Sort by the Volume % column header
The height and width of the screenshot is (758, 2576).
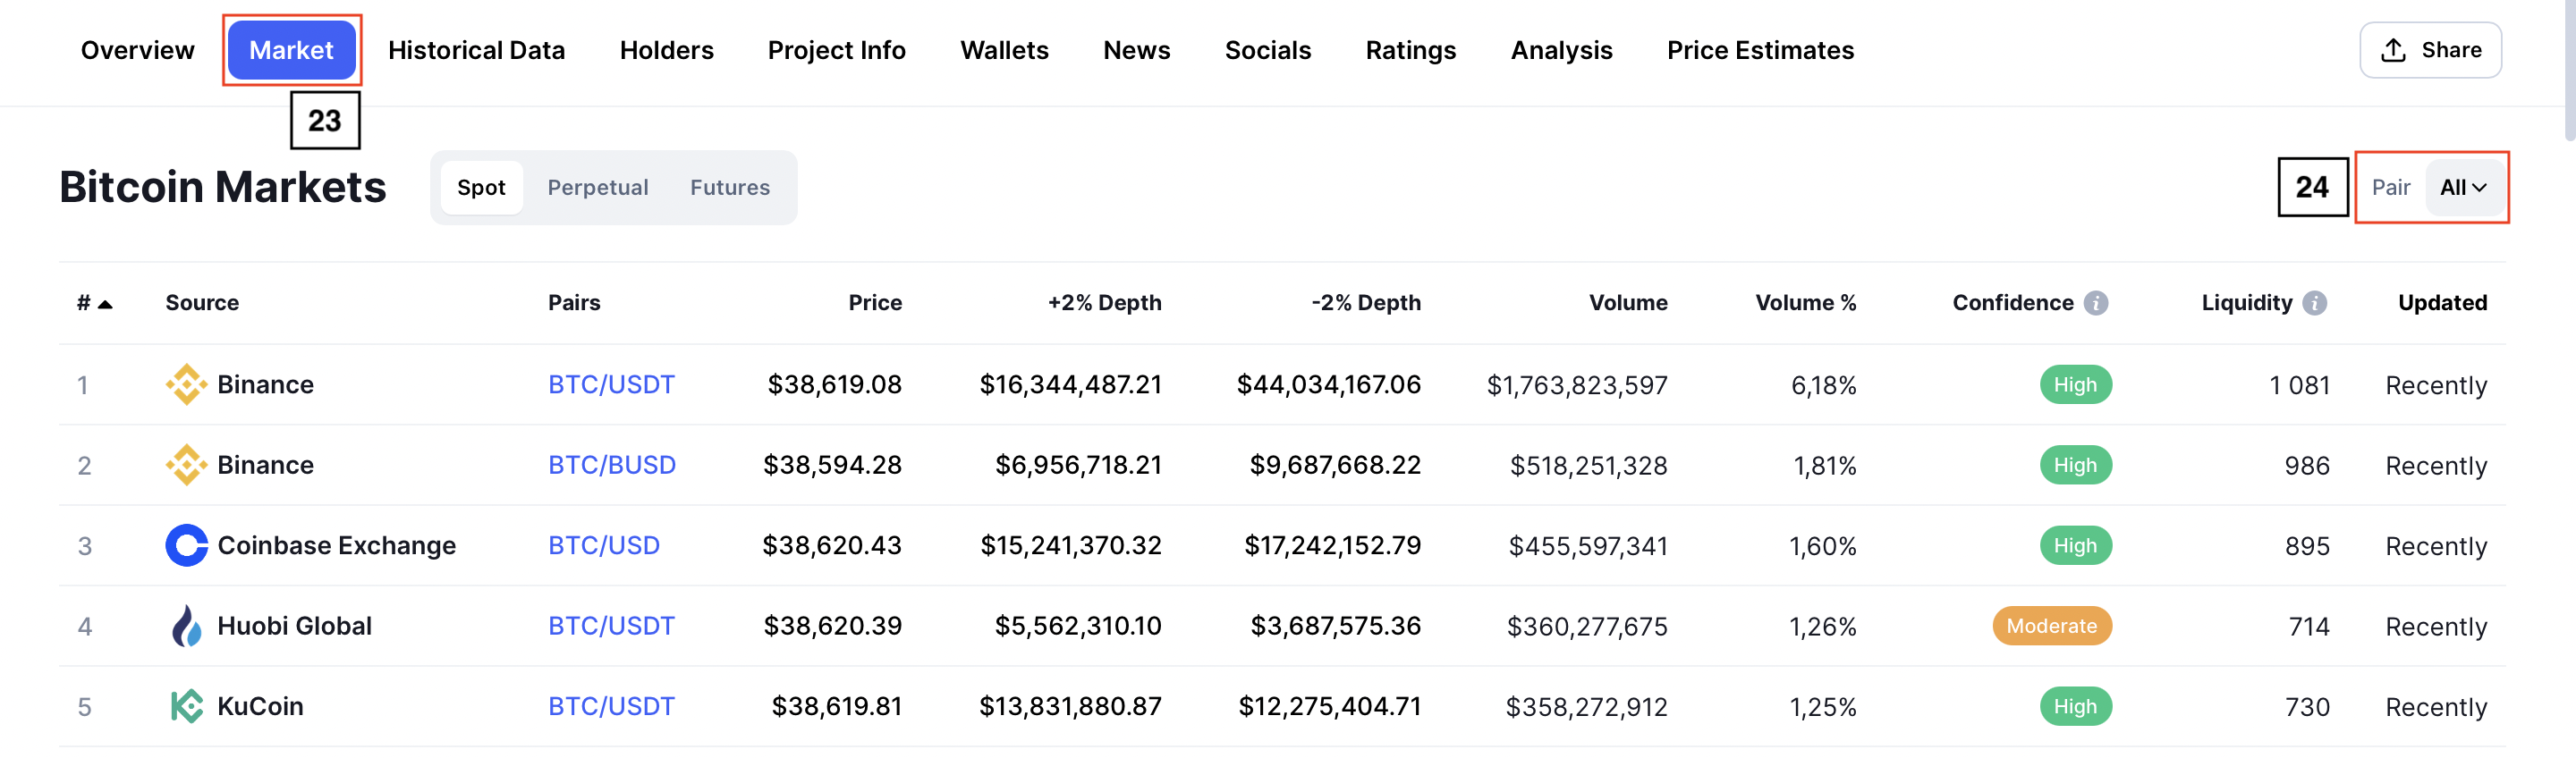(x=1805, y=302)
